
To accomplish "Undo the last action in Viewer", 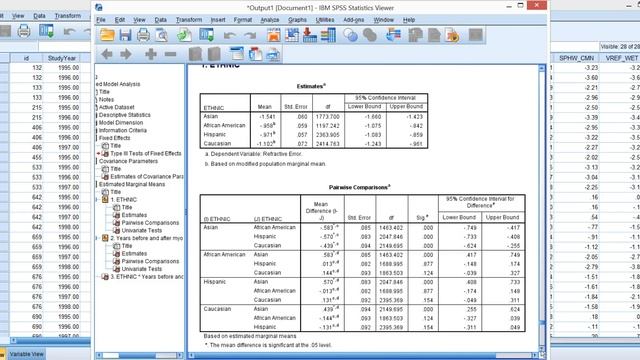I will coord(229,36).
